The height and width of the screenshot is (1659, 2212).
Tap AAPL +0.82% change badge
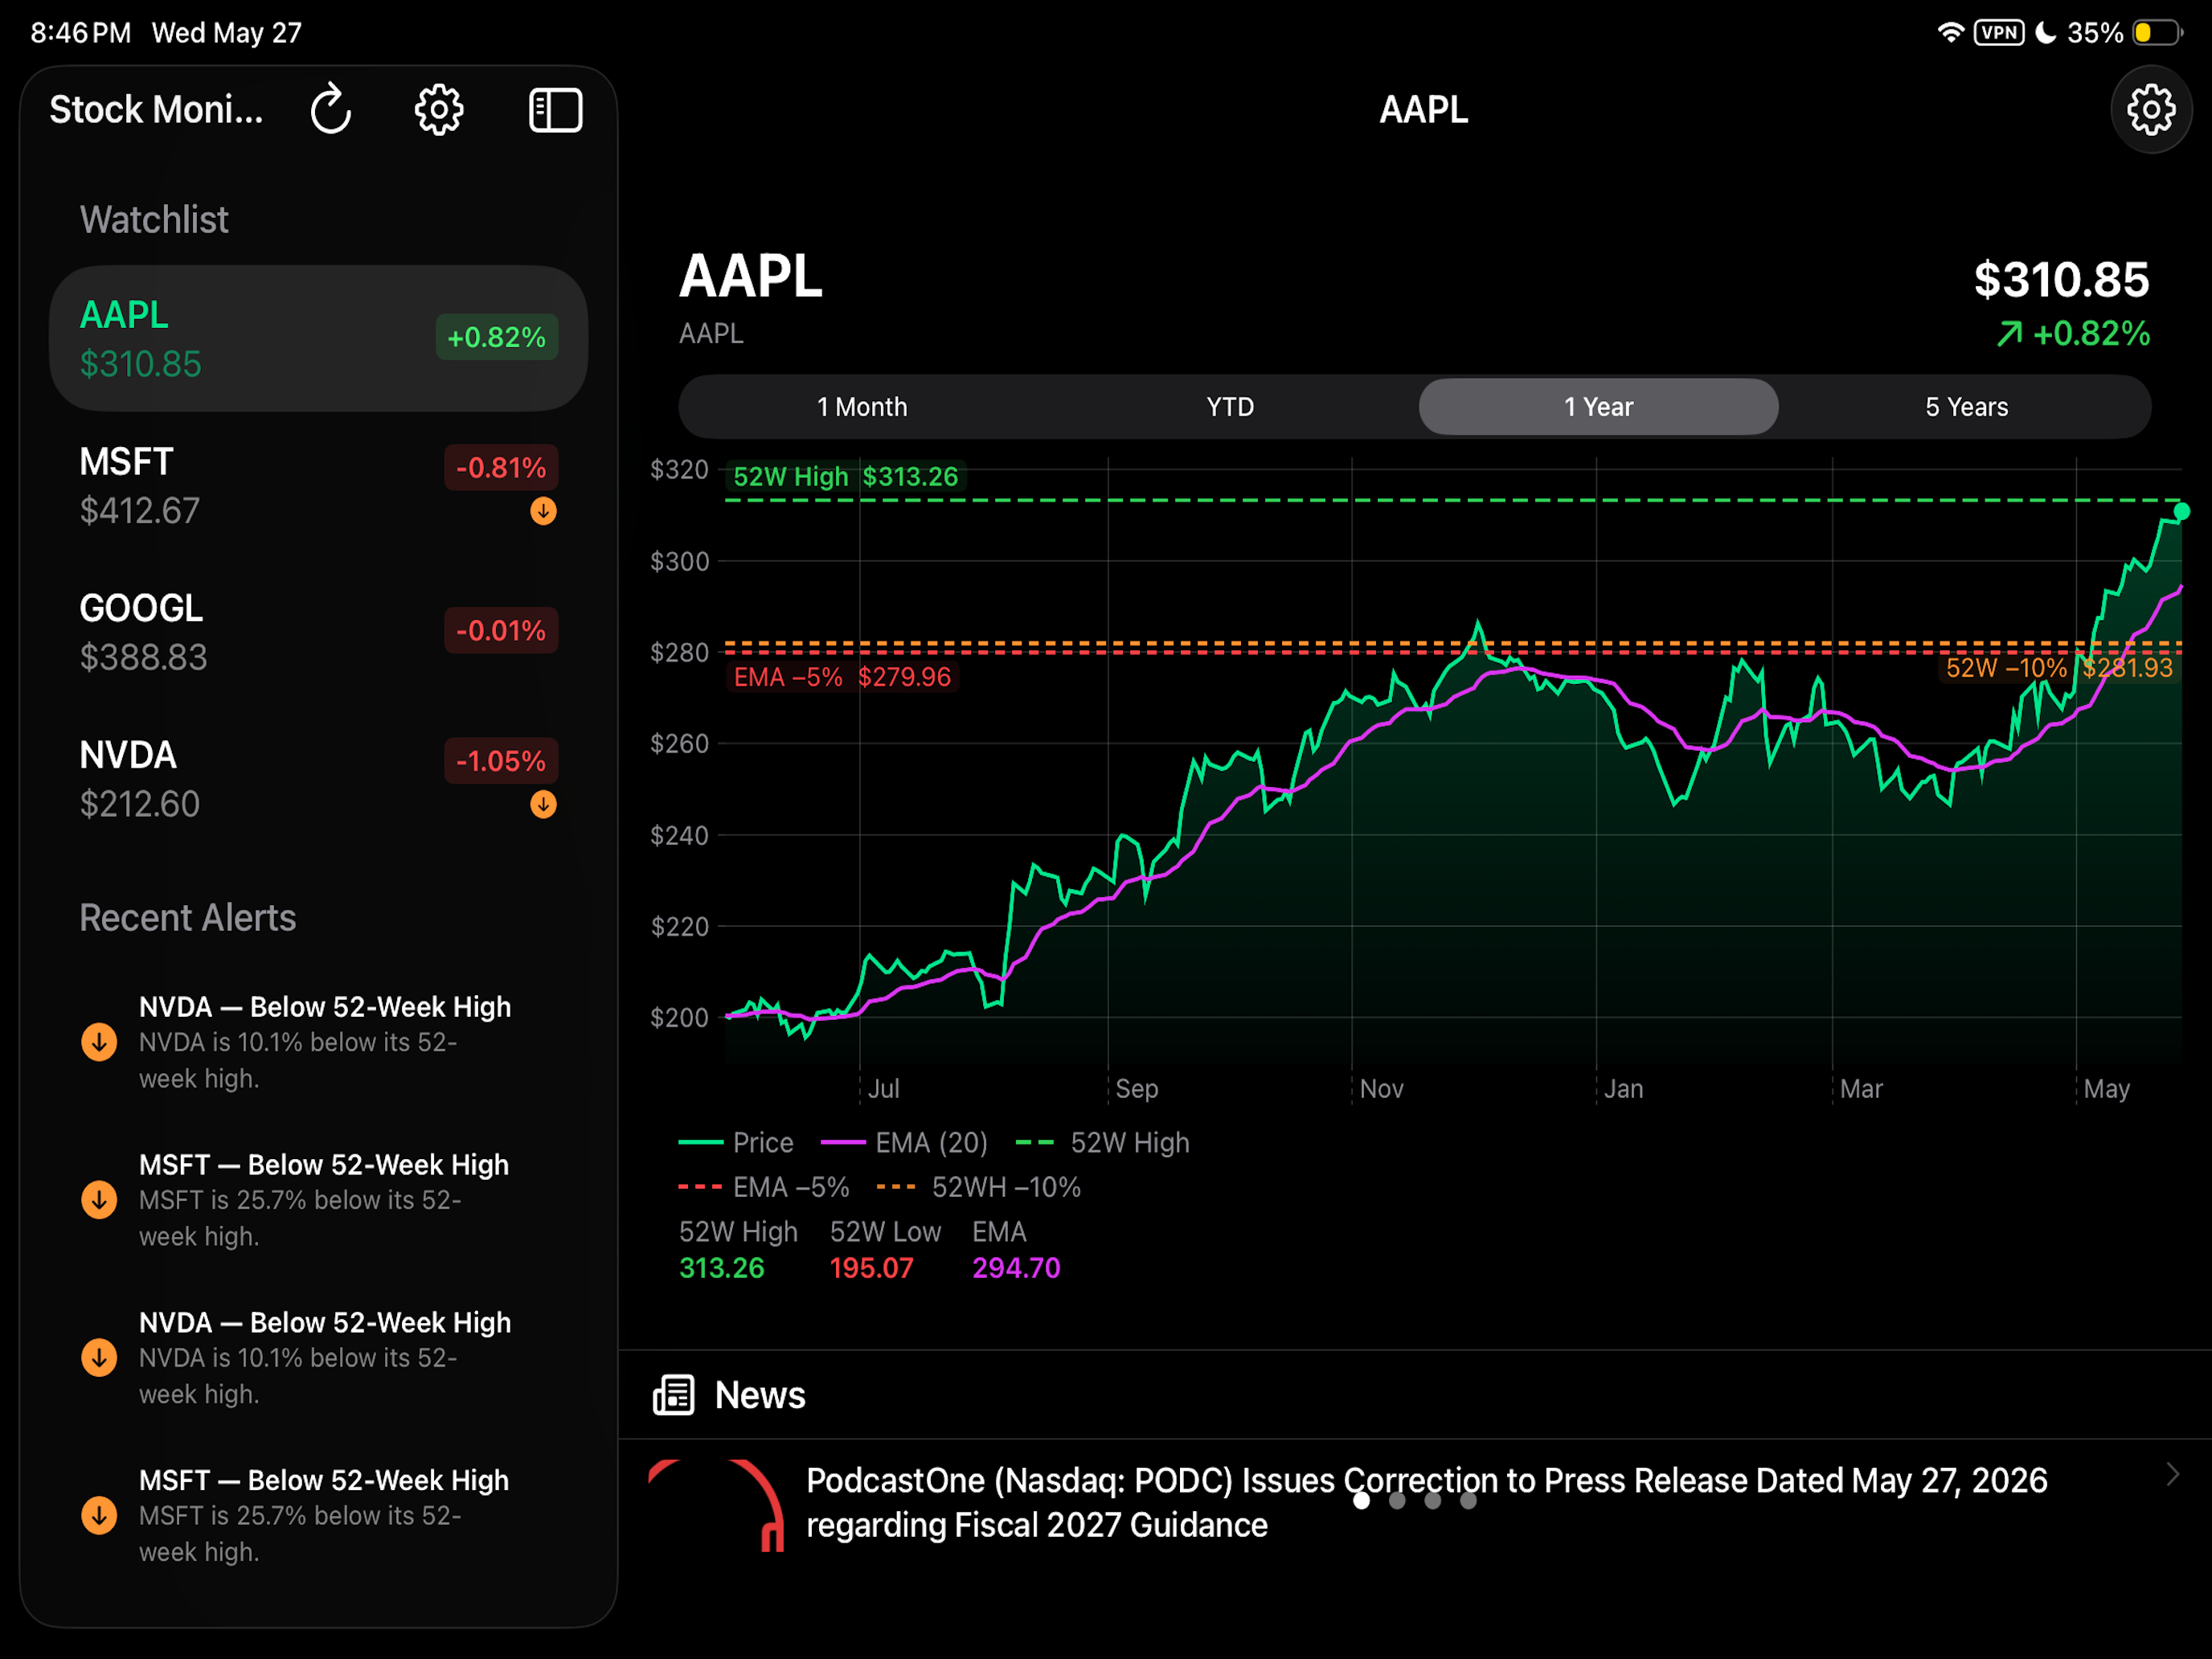coord(497,337)
